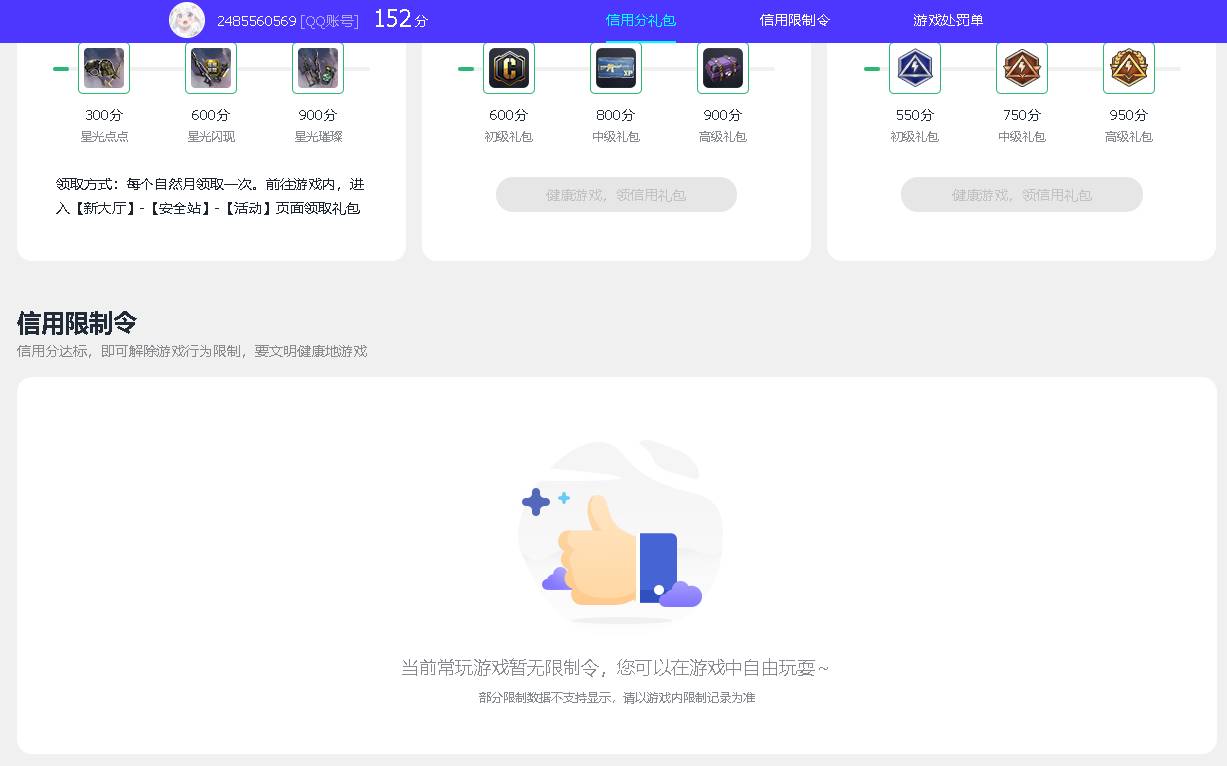Open the 游戏处罚单 tab
This screenshot has height=766, width=1227.
coord(947,19)
